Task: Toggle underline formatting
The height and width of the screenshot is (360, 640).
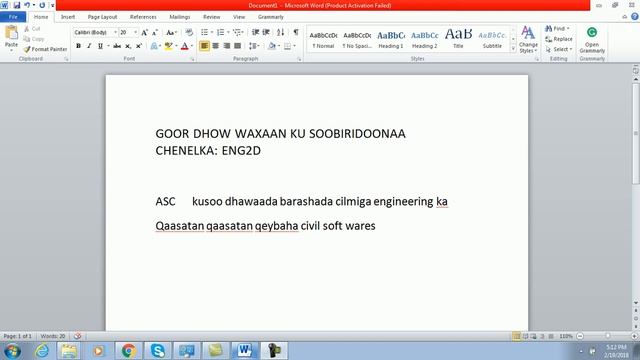Action: coord(100,46)
